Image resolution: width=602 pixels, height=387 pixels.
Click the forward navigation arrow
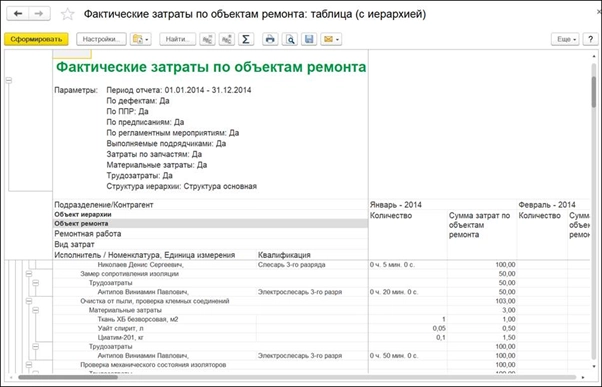click(39, 14)
